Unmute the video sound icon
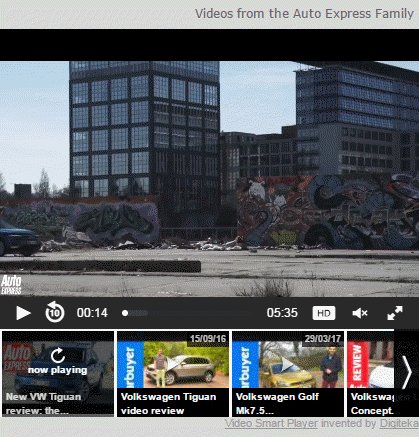The width and height of the screenshot is (419, 437). click(x=360, y=313)
